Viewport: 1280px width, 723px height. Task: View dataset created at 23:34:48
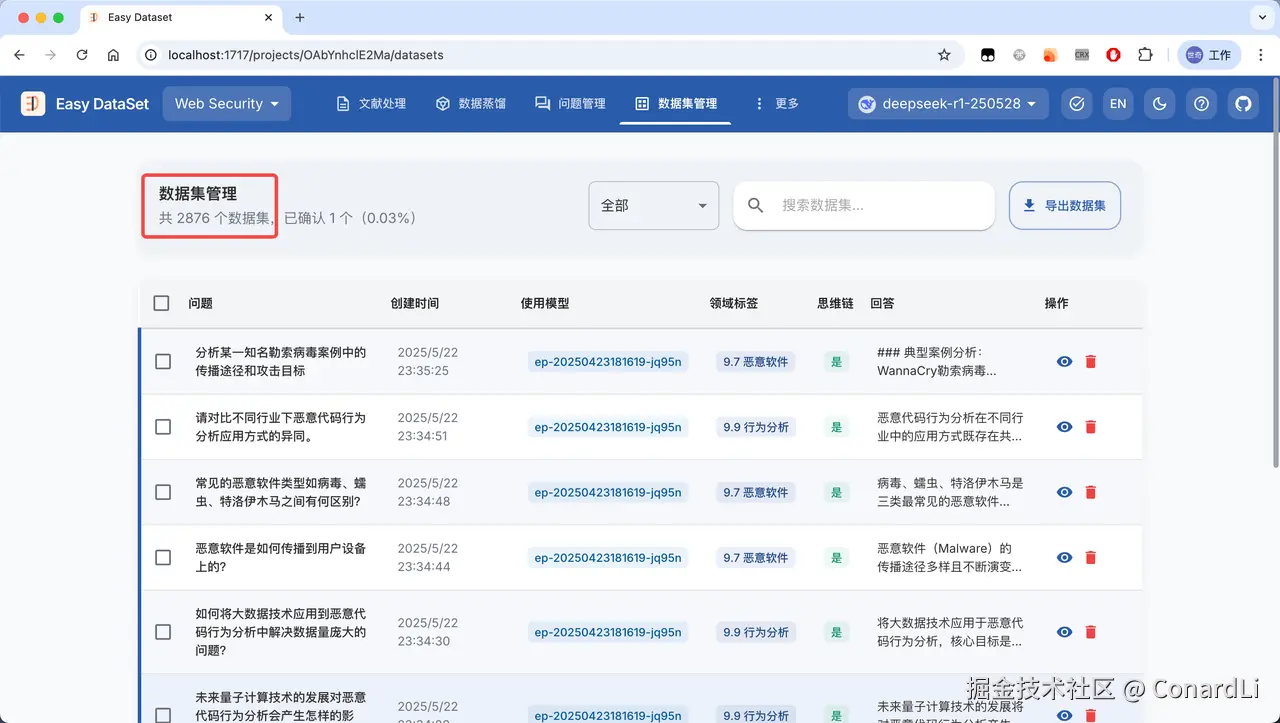click(x=1064, y=492)
